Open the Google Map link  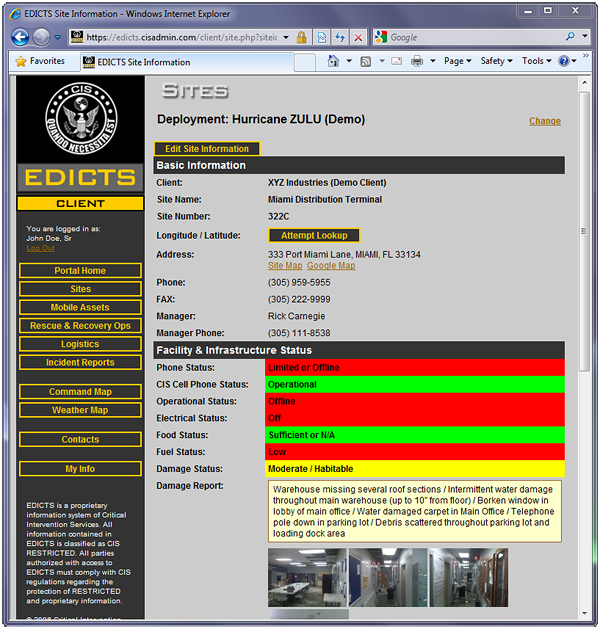coord(331,266)
